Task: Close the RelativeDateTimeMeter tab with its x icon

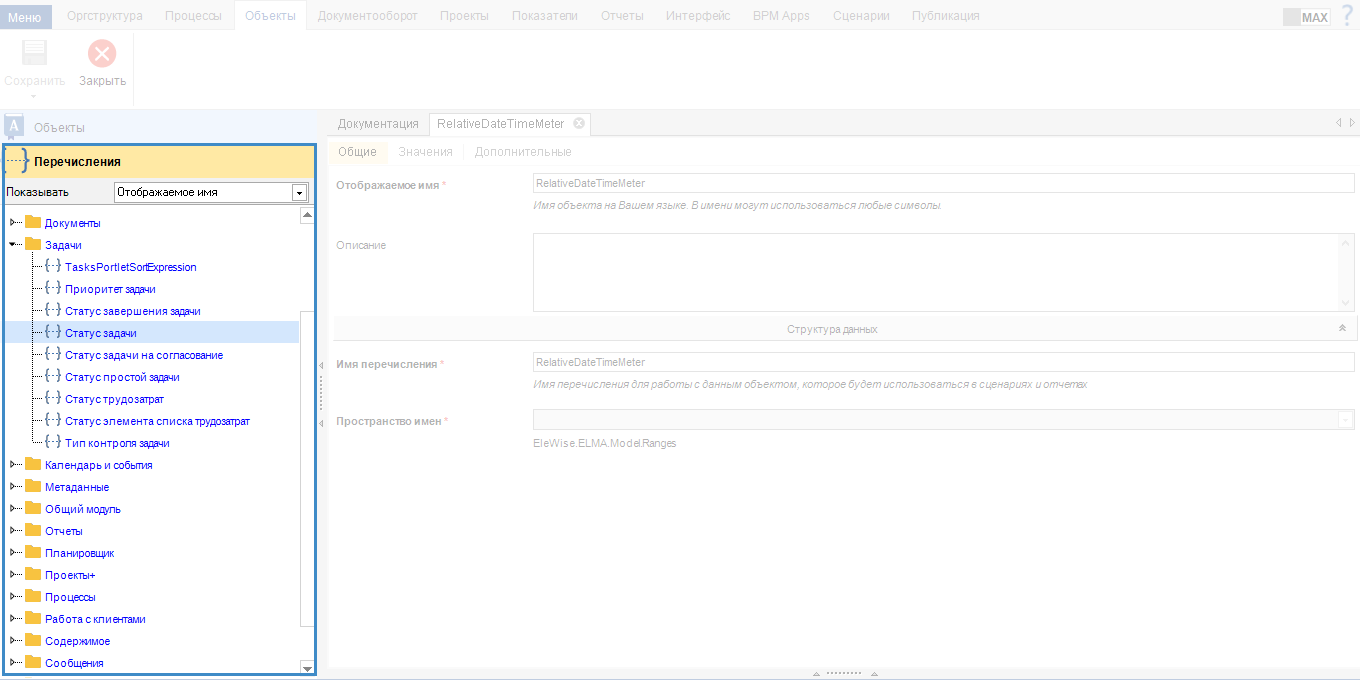Action: coord(578,123)
